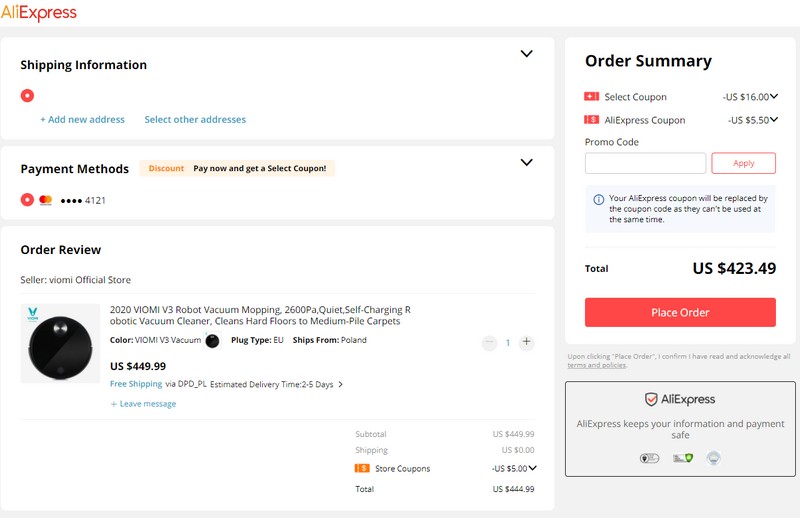Expand the Store Coupons dropdown
This screenshot has width=800, height=518.
click(x=533, y=468)
